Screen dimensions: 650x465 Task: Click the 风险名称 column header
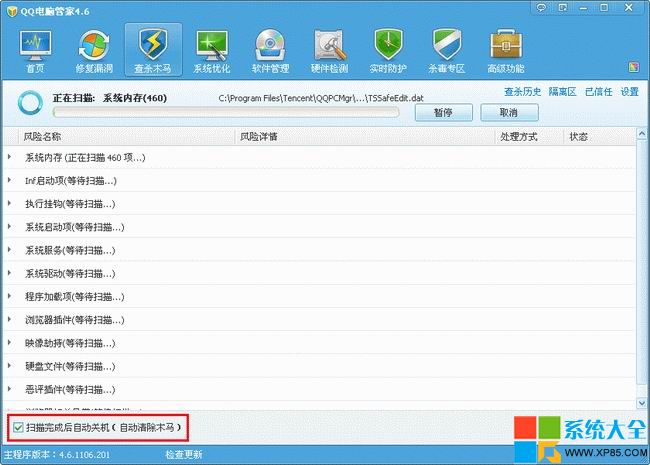[42, 136]
